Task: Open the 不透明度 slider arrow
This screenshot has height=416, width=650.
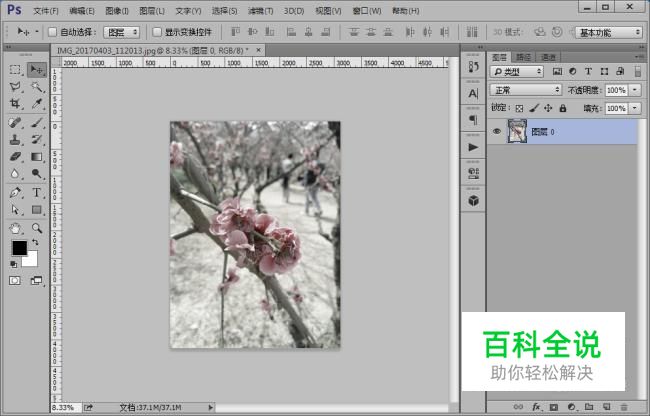Action: tap(635, 90)
